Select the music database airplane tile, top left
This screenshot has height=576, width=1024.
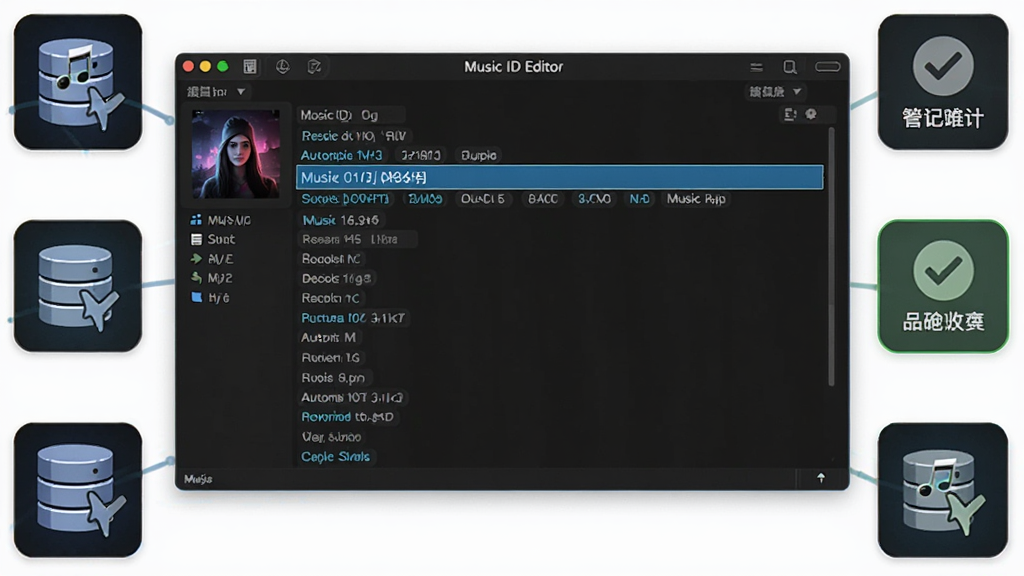[x=78, y=82]
